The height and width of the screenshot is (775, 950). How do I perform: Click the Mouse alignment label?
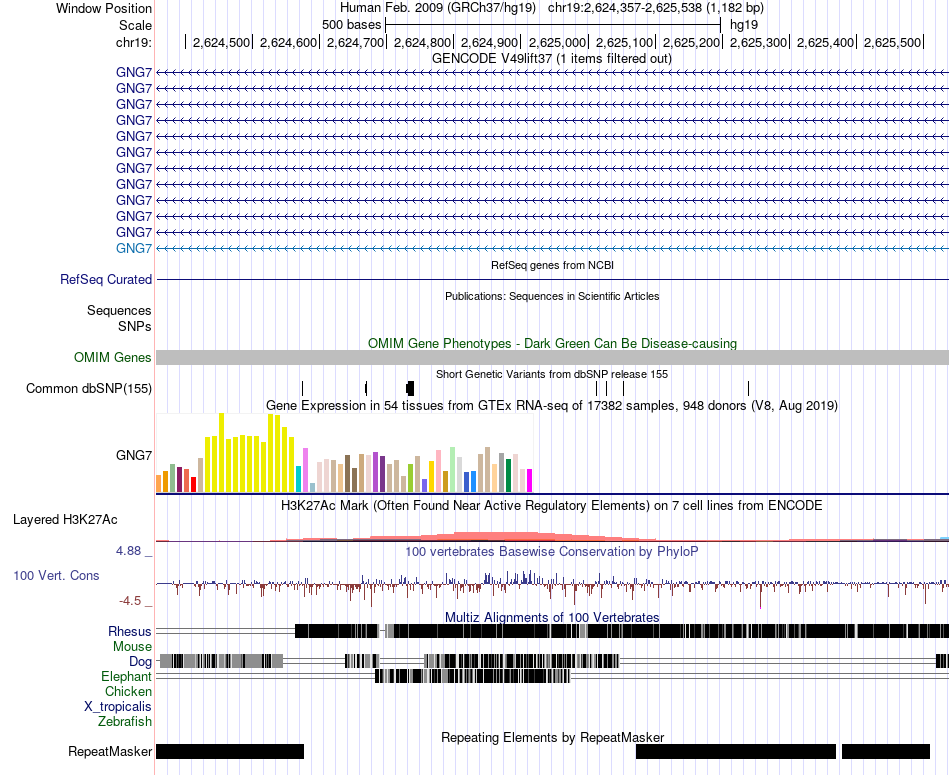tap(132, 647)
